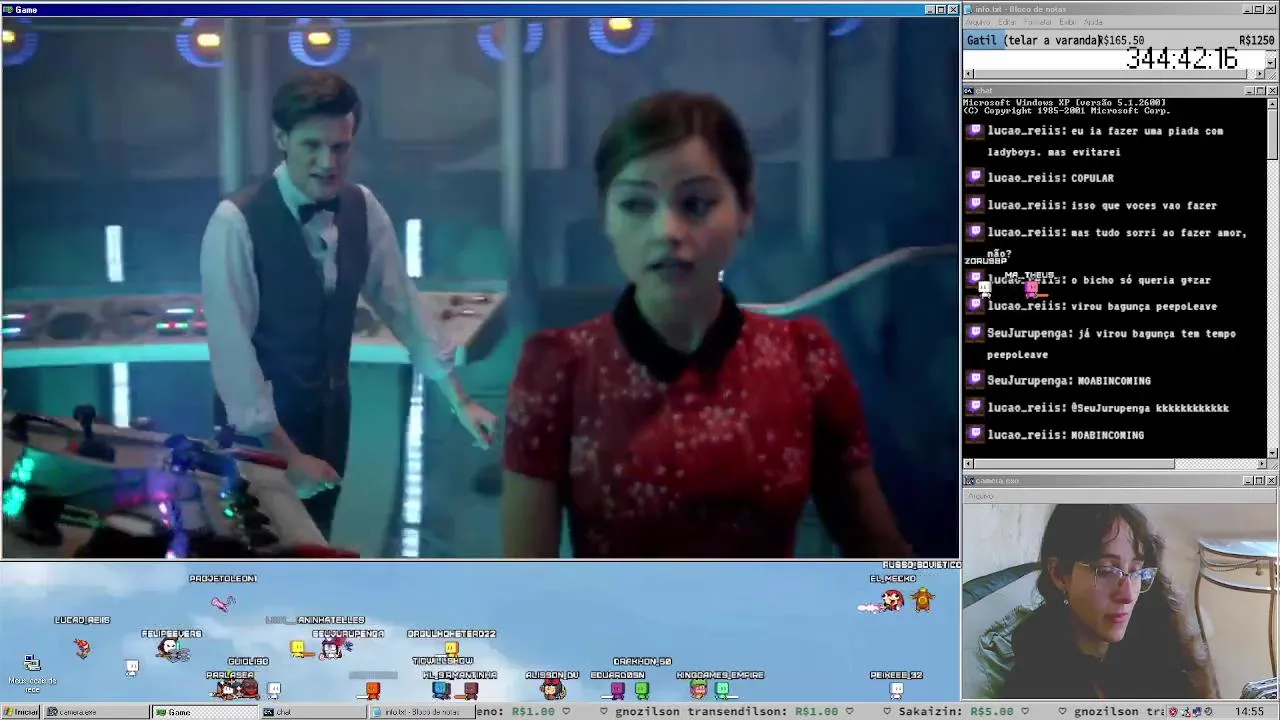Click the RUSSO_SOVIETICO bear character sprite
This screenshot has height=720, width=1280.
923,599
